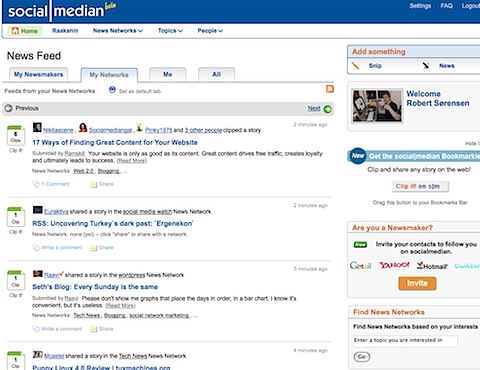
Task: Switch to the Me tab
Action: tap(168, 74)
